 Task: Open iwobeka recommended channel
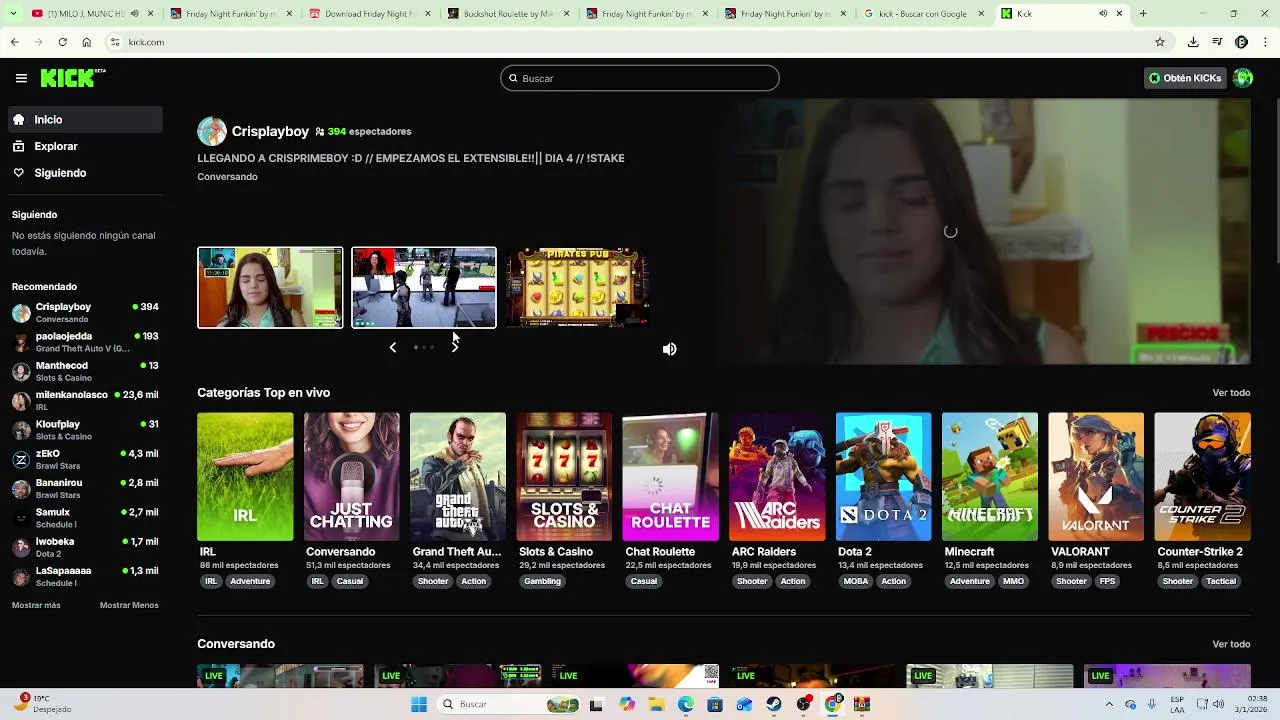click(x=85, y=547)
